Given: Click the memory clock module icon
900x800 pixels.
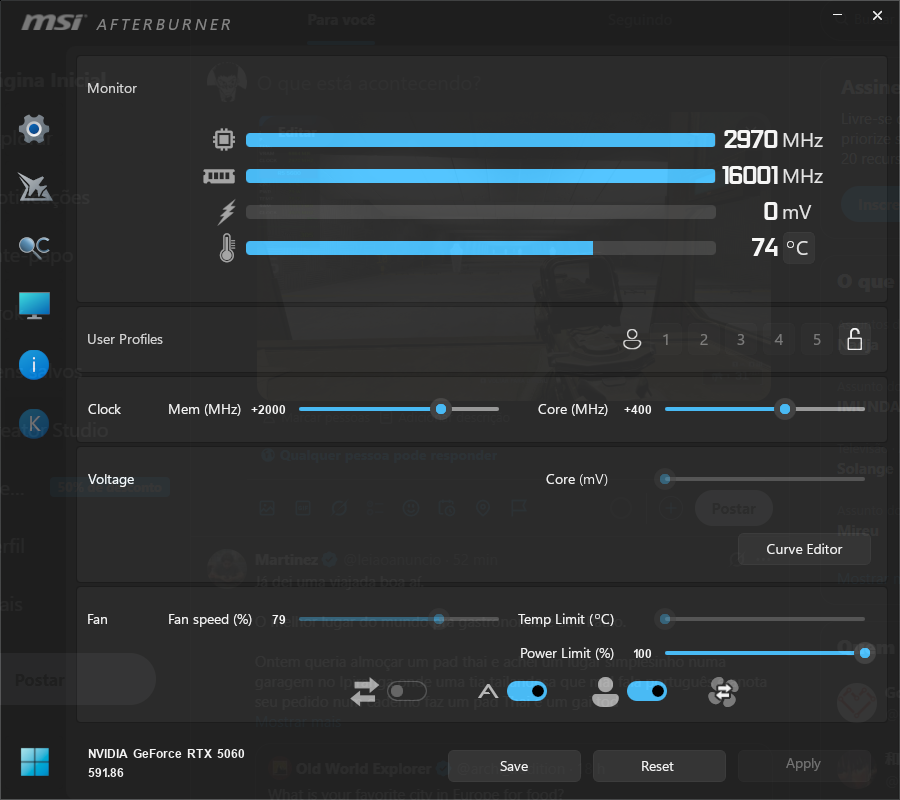Looking at the screenshot, I should [219, 176].
